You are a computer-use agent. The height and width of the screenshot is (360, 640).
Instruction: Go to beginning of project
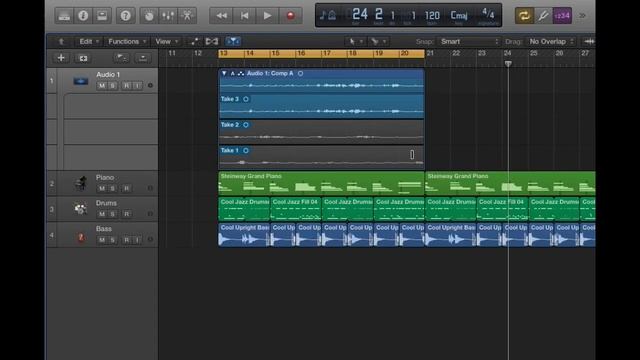244,16
